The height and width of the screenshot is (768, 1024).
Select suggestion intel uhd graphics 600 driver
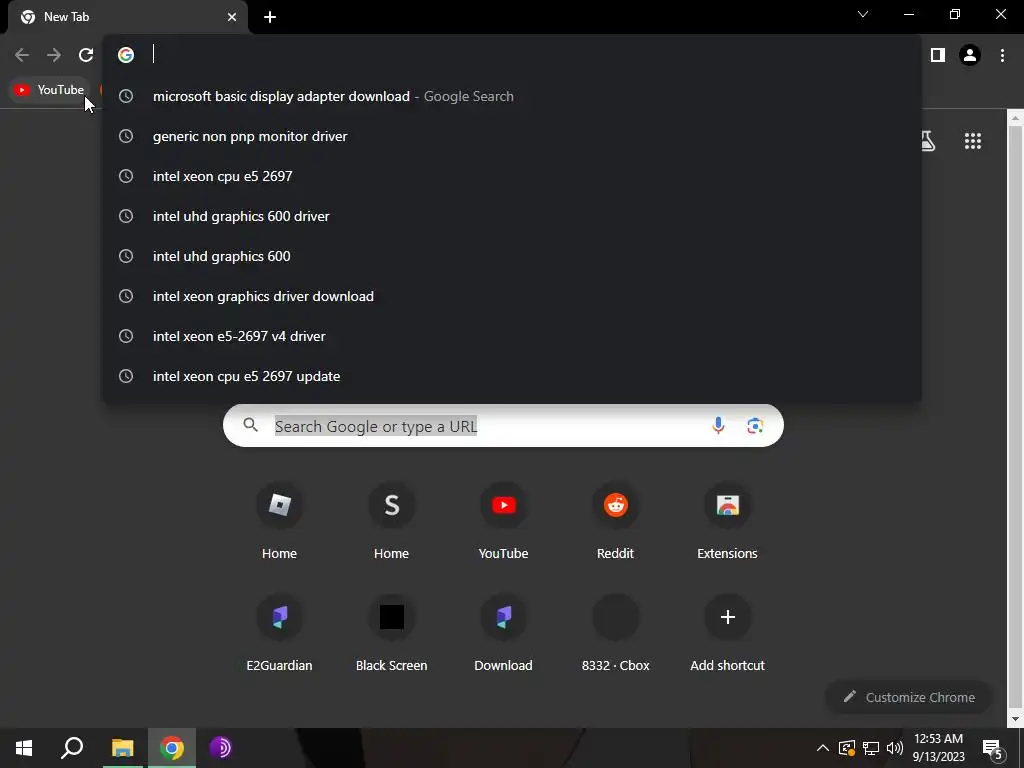click(512, 216)
